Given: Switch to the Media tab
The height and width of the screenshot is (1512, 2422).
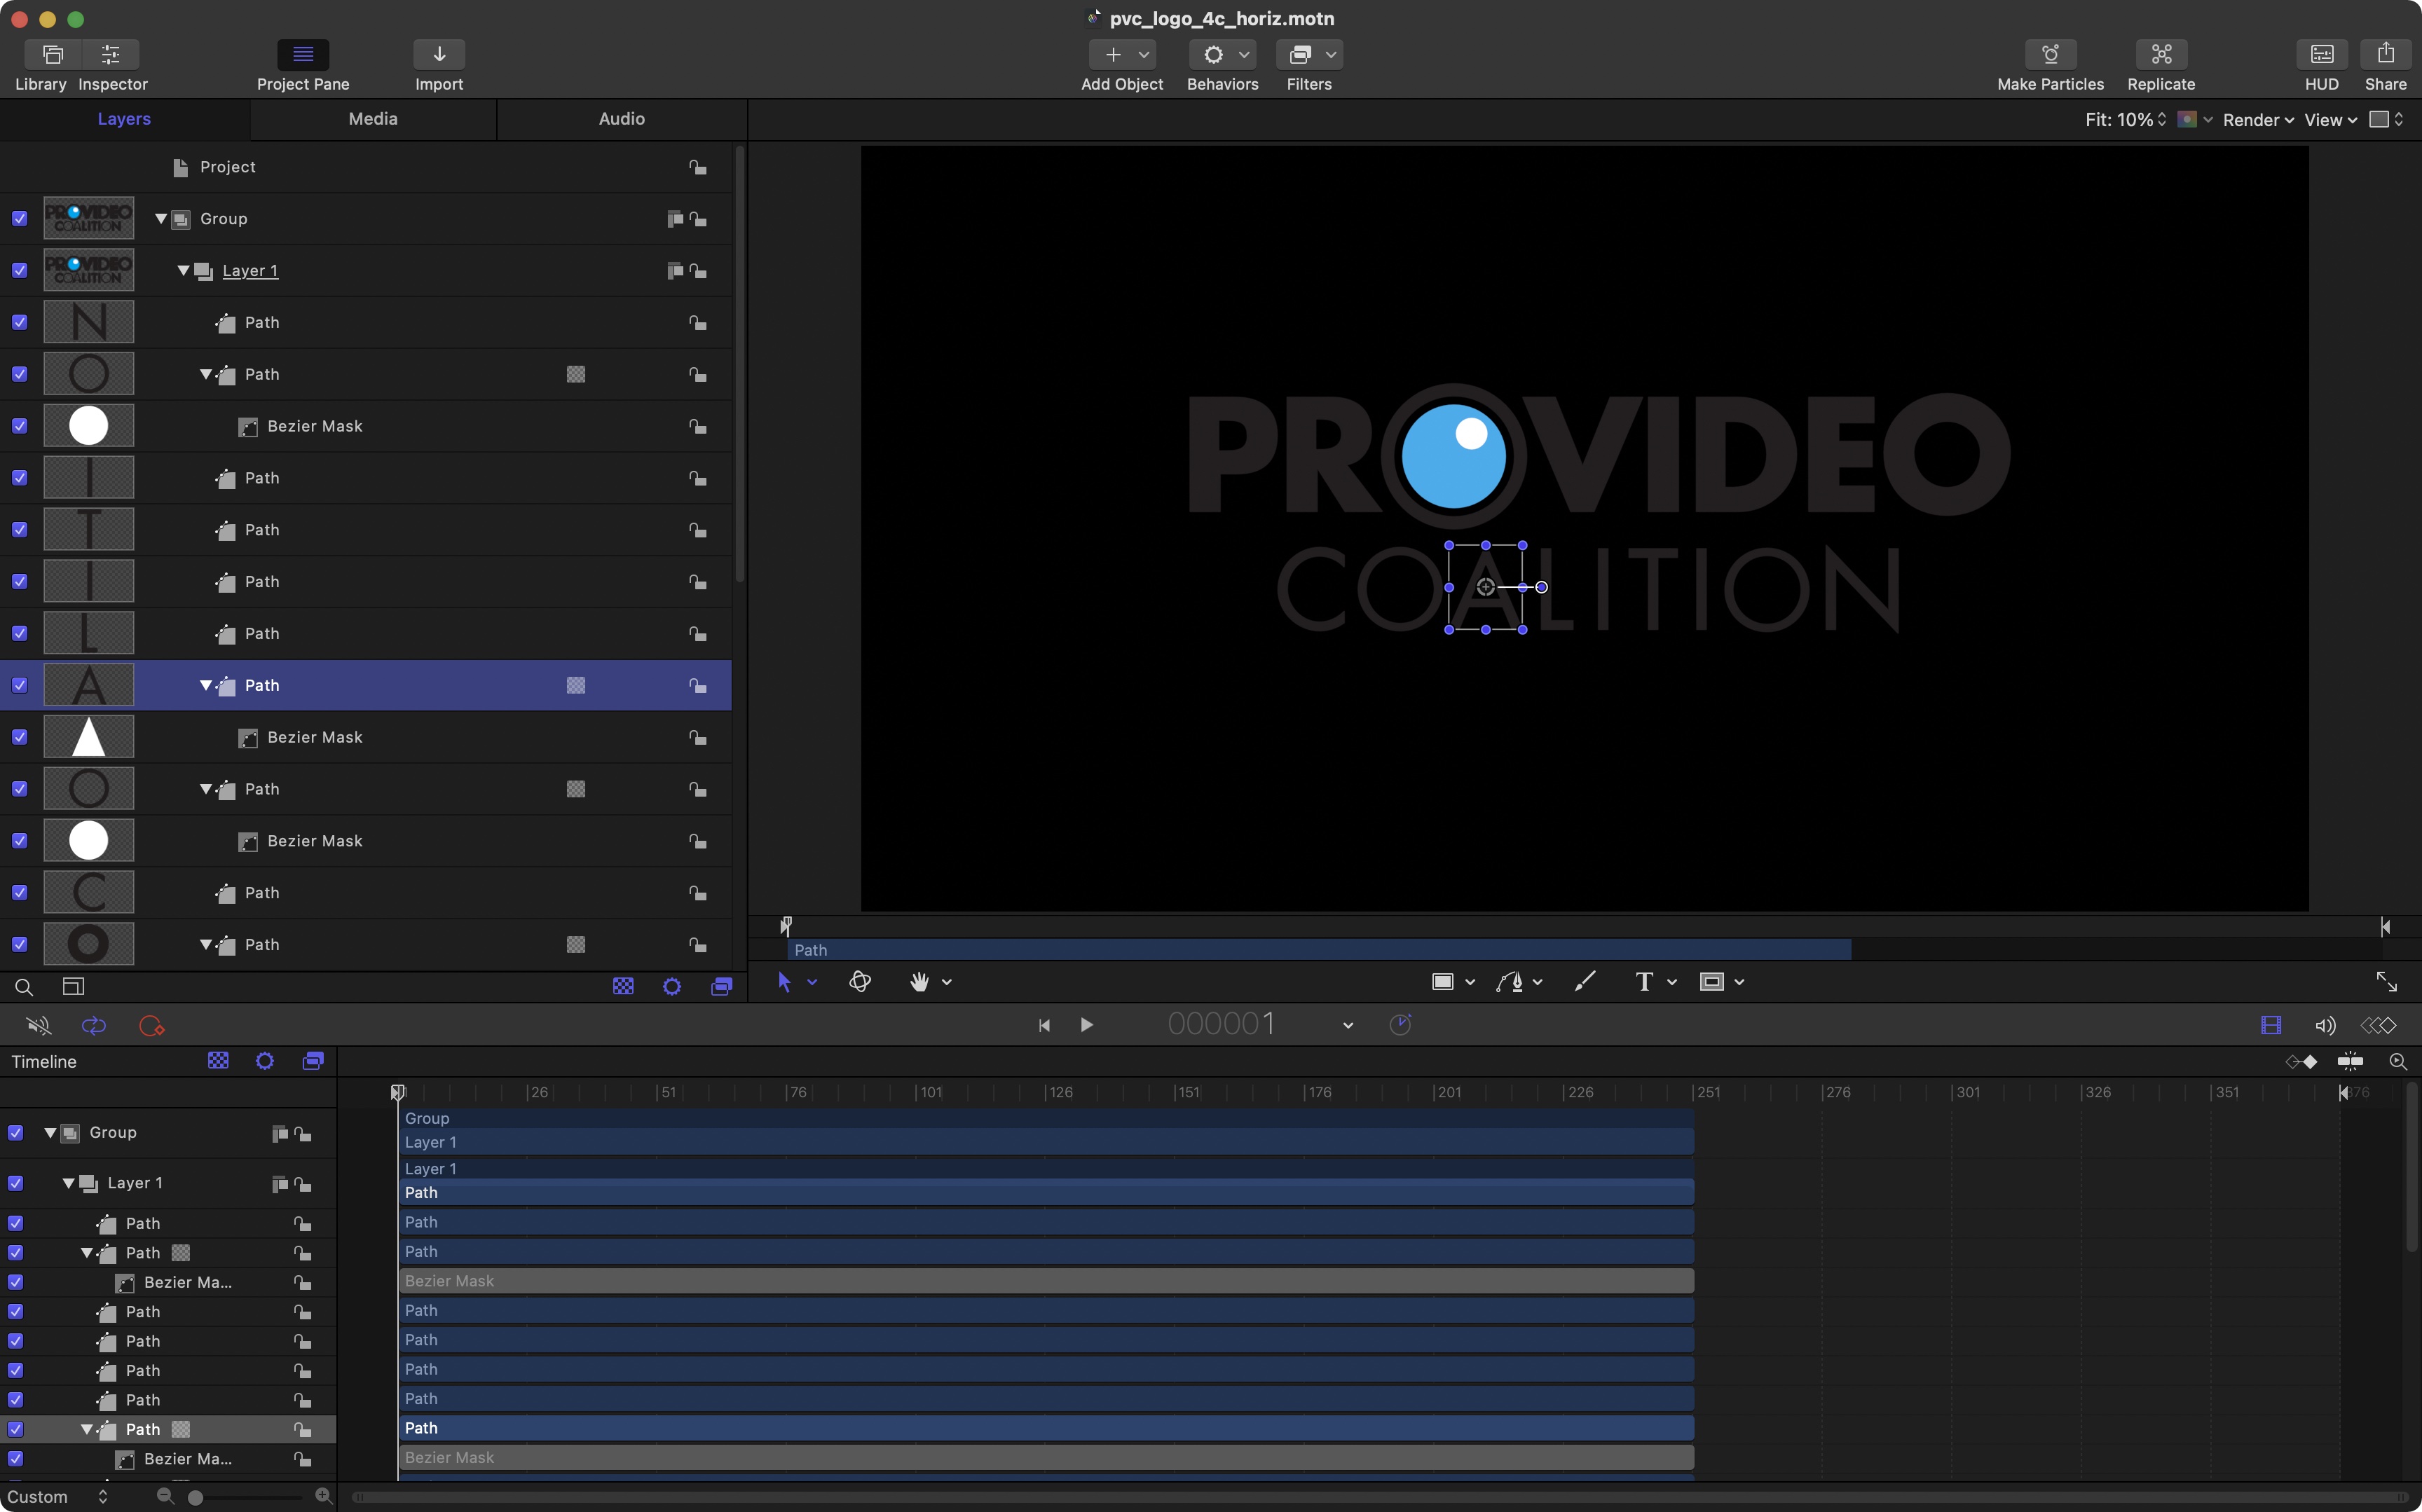Looking at the screenshot, I should (x=373, y=117).
